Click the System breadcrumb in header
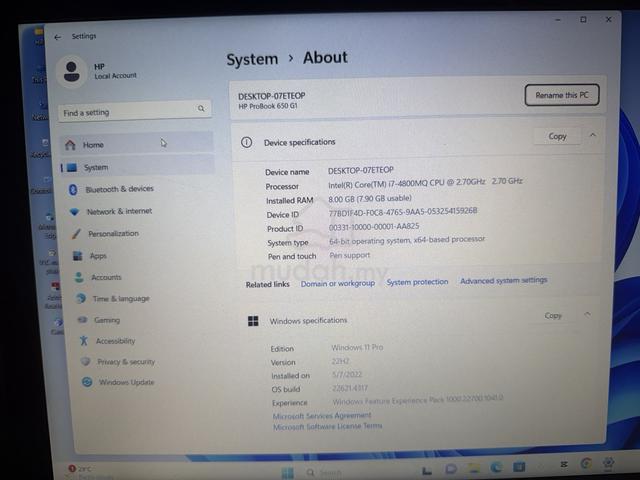 tap(252, 59)
